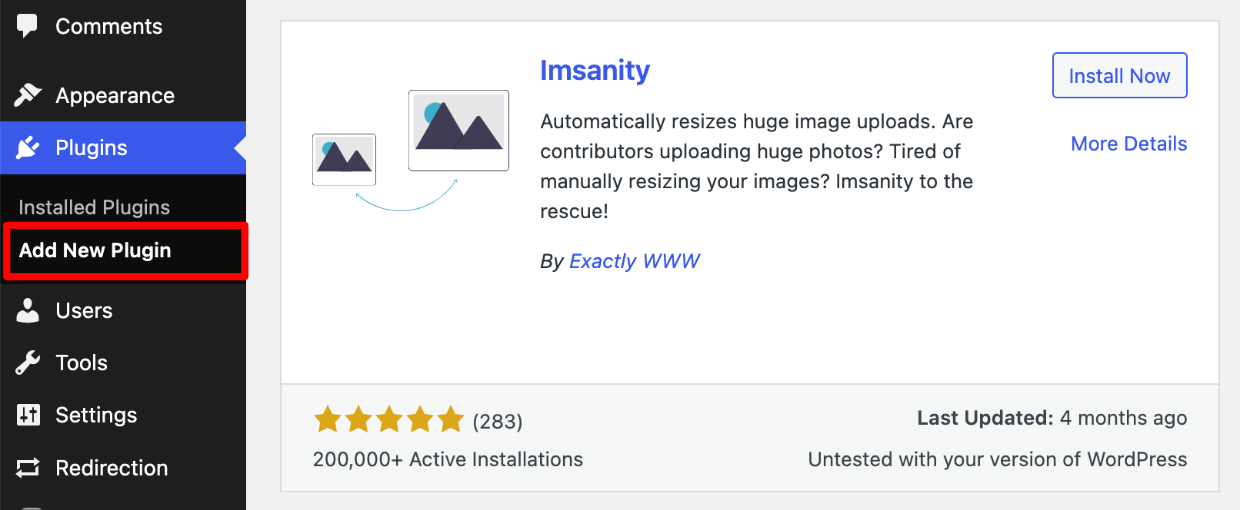The width and height of the screenshot is (1240, 510).
Task: Click the Settings sliders icon
Action: pyautogui.click(x=28, y=415)
